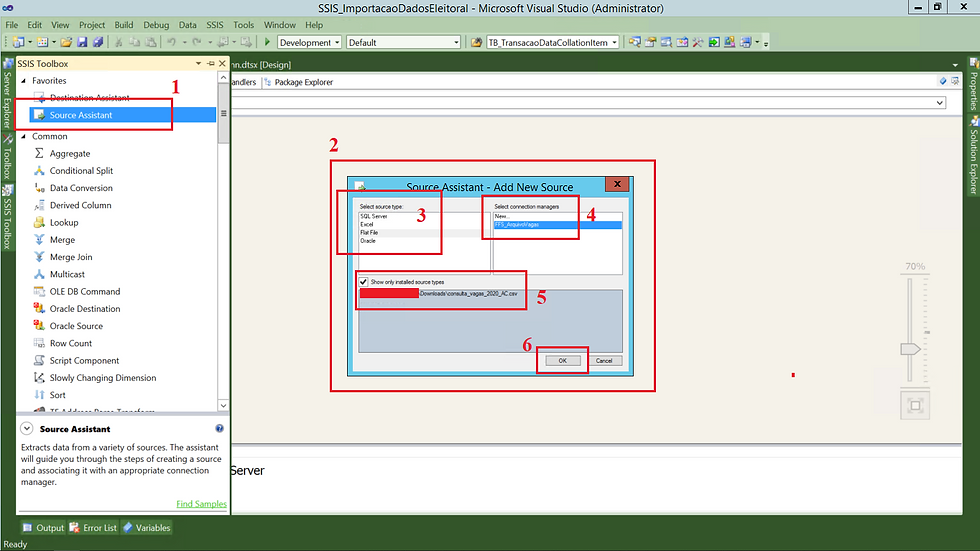Open the SSIS Toolbox window position menu
980x551 pixels.
(x=198, y=64)
